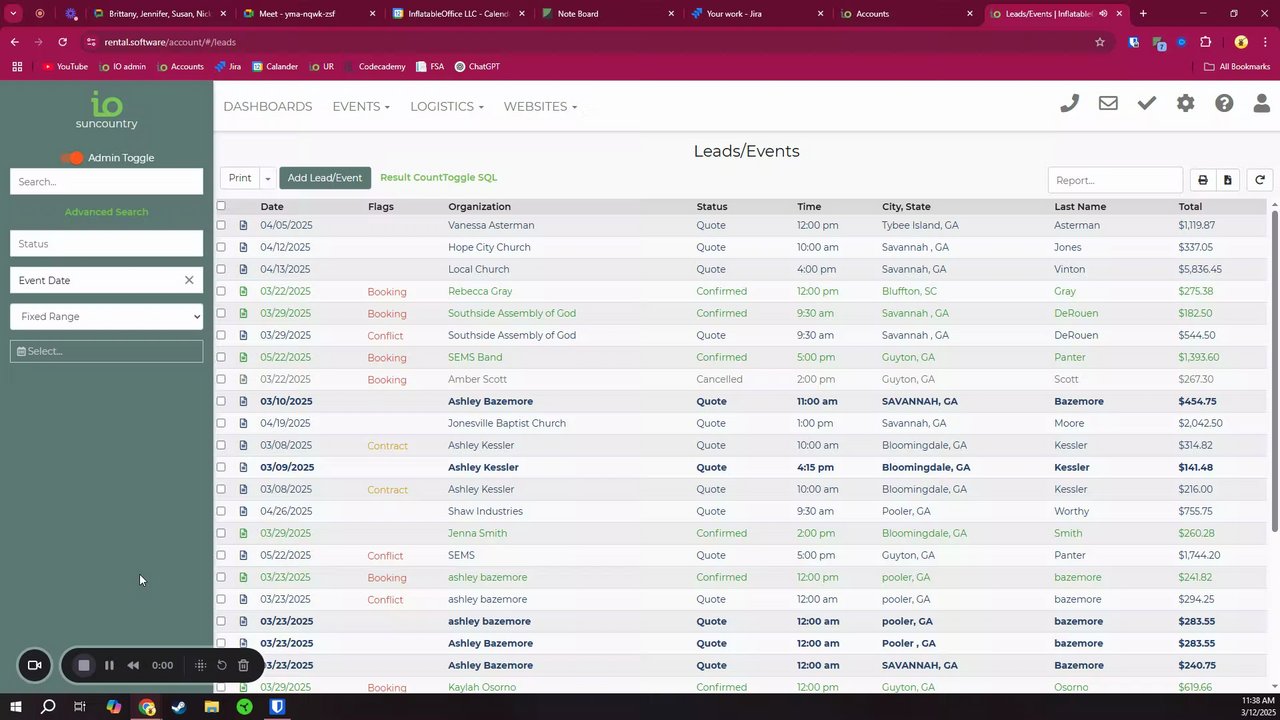This screenshot has height=720, width=1280.
Task: Open the Fixed Range dropdown
Action: pos(106,316)
